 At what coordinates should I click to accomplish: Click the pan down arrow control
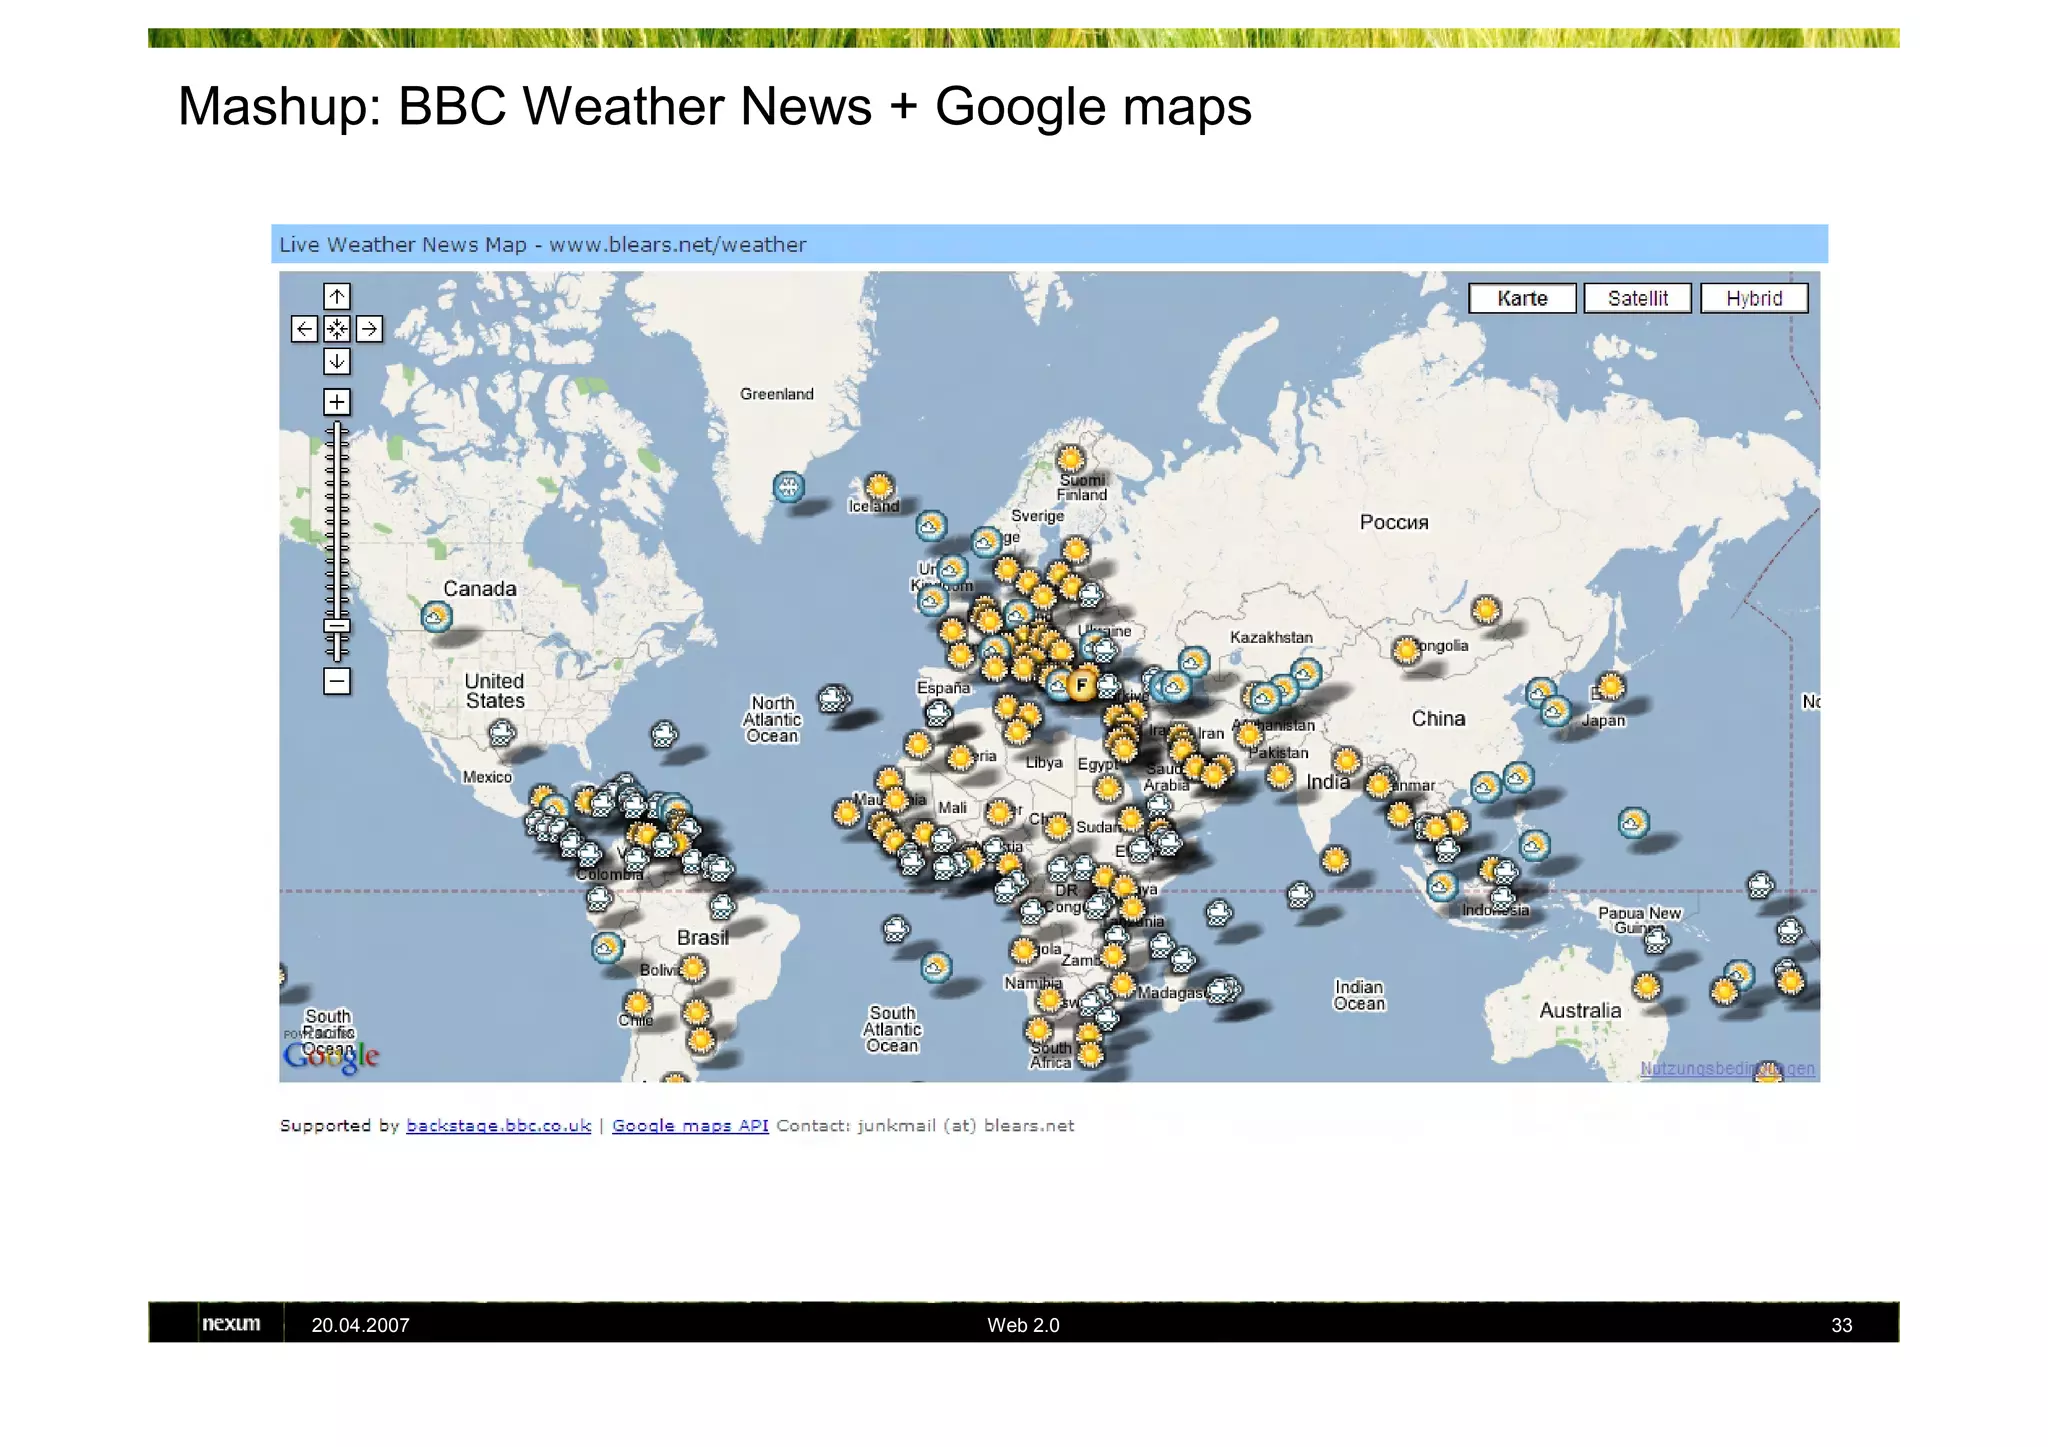pyautogui.click(x=337, y=361)
